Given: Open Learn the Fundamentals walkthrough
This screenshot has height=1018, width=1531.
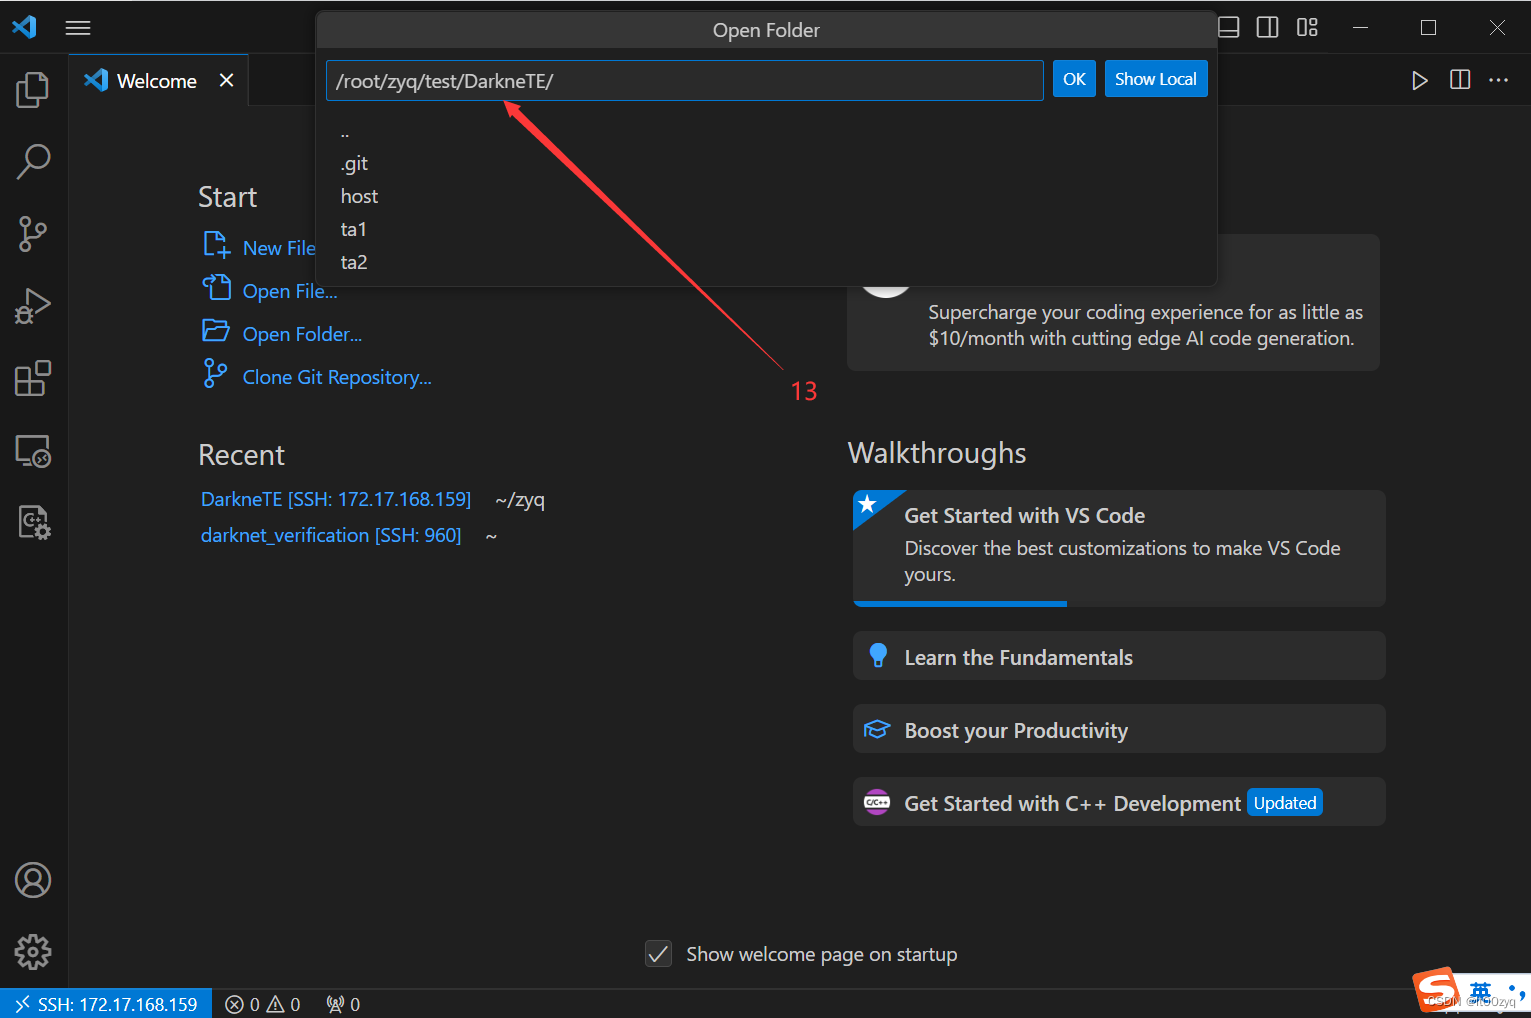Looking at the screenshot, I should click(1119, 656).
